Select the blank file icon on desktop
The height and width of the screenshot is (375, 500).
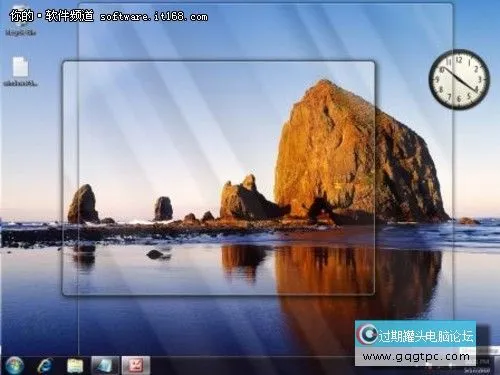pos(21,71)
